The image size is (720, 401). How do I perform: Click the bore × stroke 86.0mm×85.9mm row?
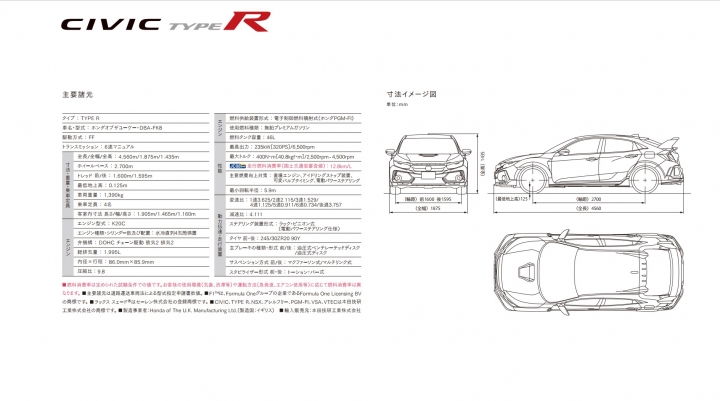pyautogui.click(x=142, y=262)
